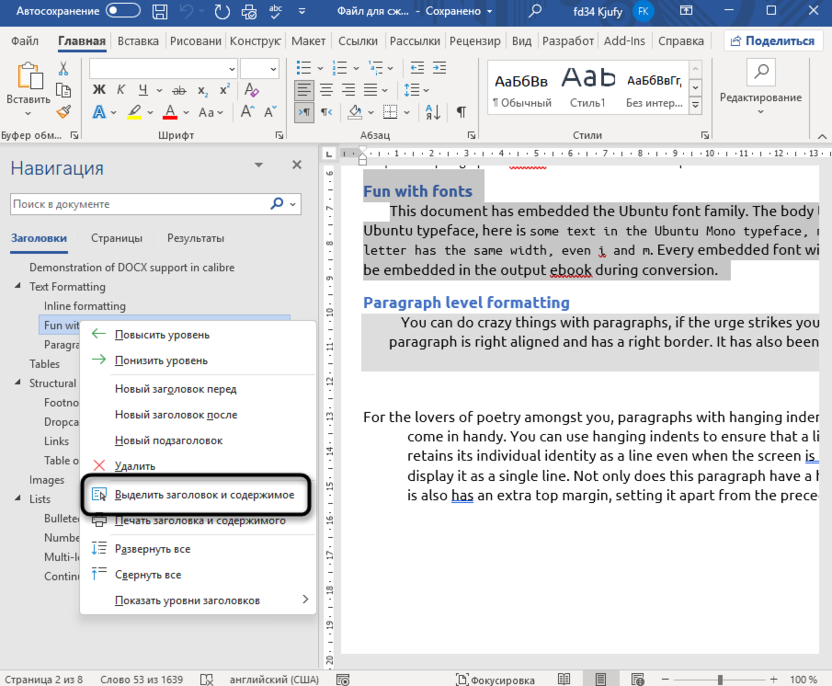832x686 pixels.
Task: Click the search magnifier icon in Editing group
Action: coord(760,71)
